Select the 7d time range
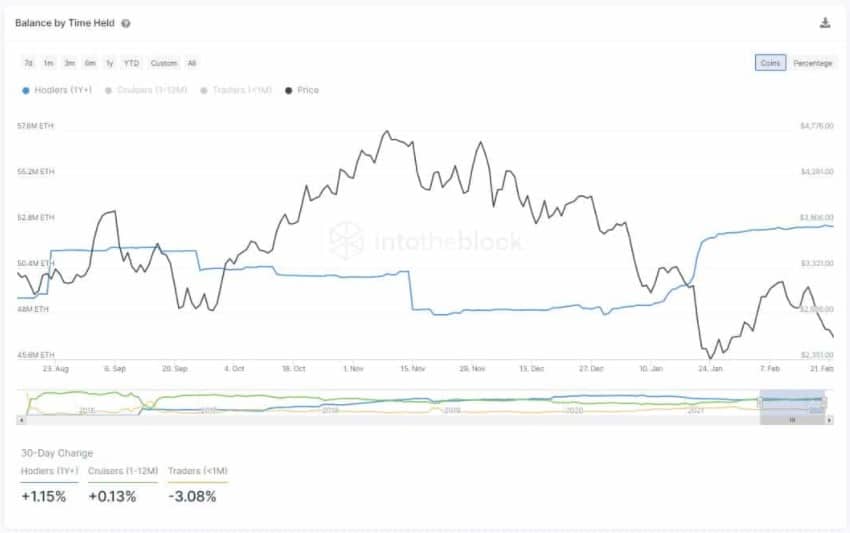850x533 pixels. coord(28,63)
